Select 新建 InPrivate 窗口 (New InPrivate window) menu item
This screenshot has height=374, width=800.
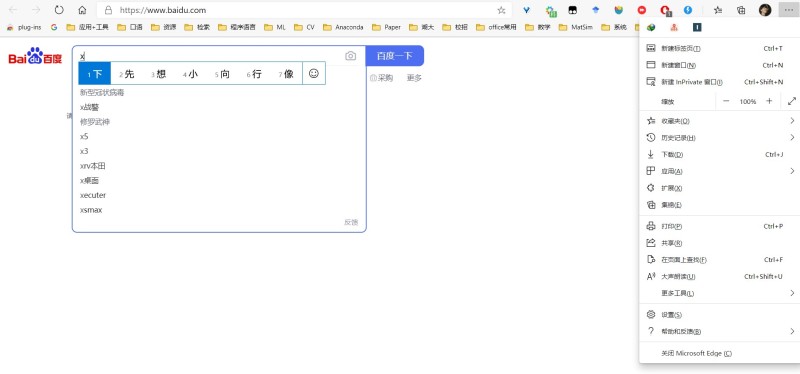(x=719, y=82)
